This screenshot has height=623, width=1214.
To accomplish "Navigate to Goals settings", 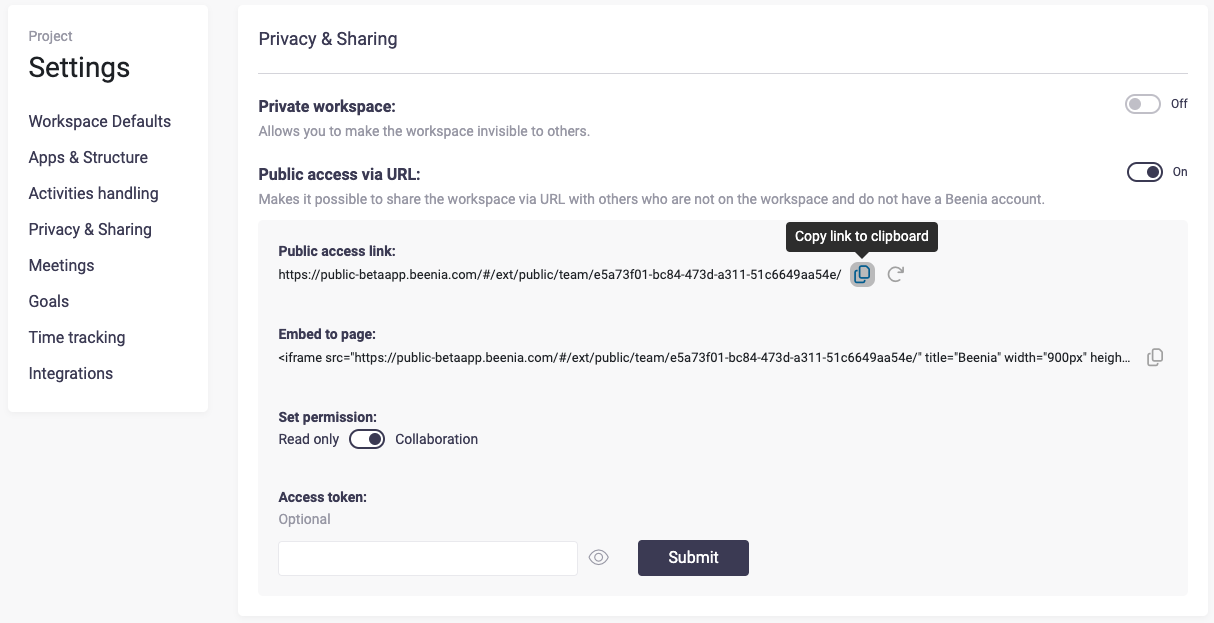I will (49, 301).
